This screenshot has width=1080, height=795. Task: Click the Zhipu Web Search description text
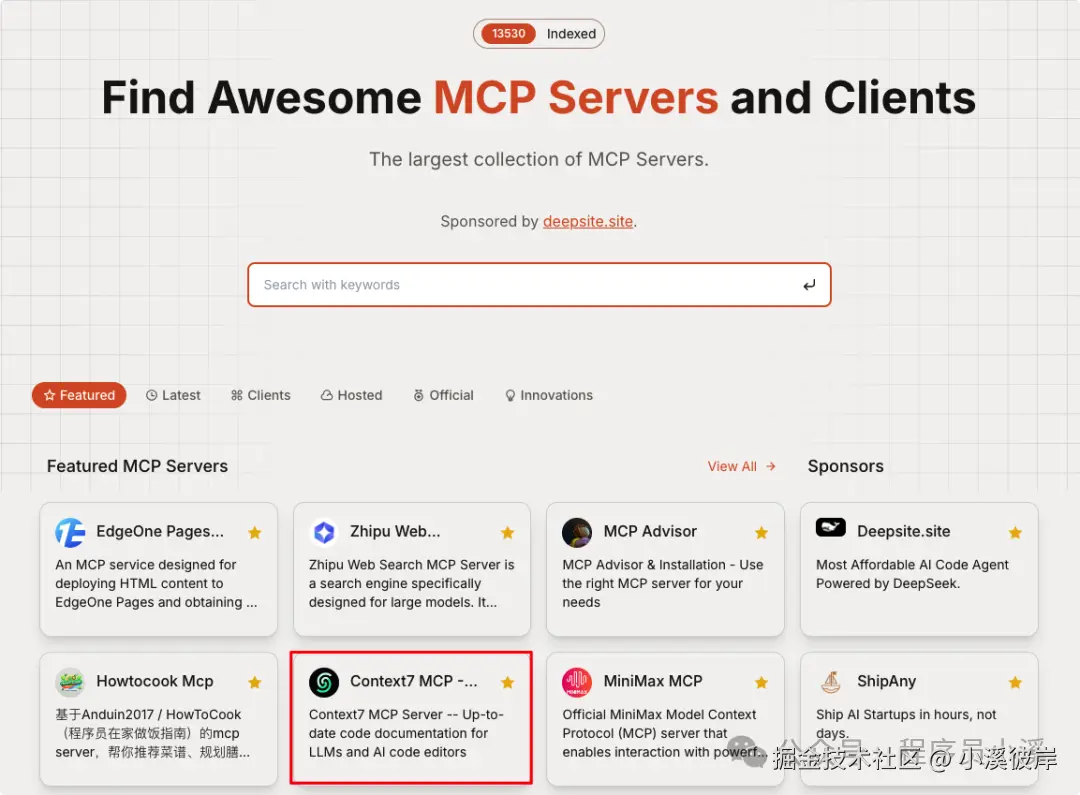pyautogui.click(x=411, y=583)
